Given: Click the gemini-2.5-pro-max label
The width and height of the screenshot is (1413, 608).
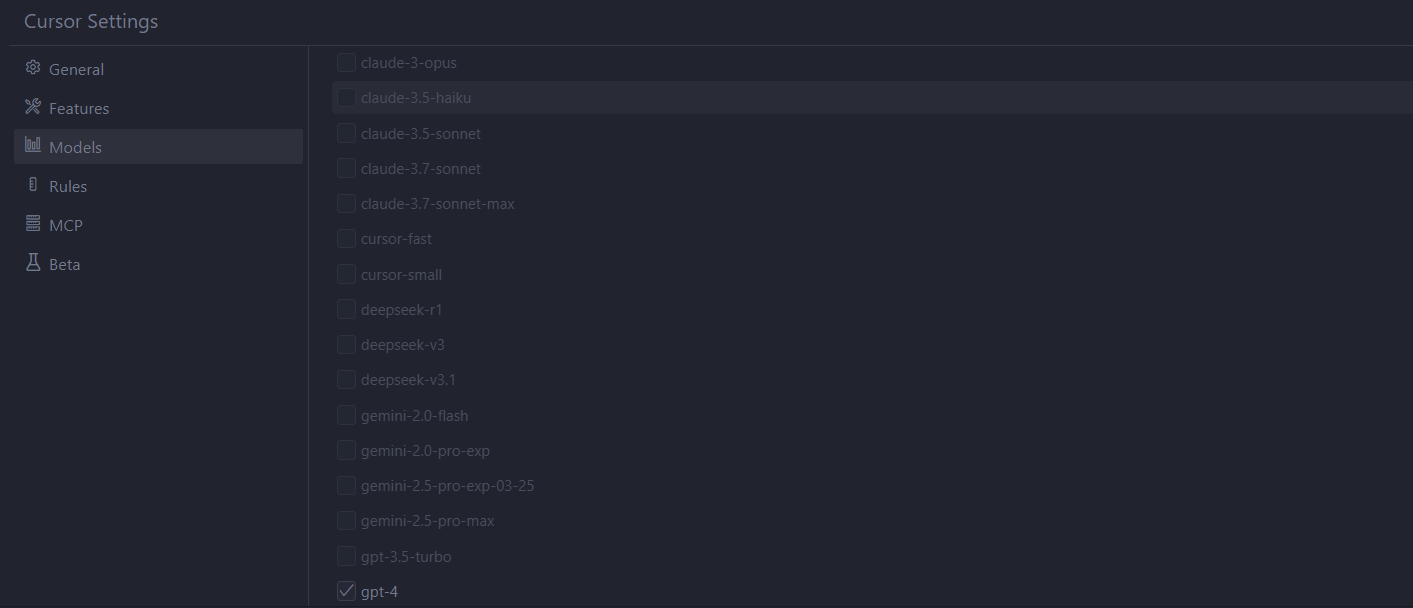Looking at the screenshot, I should click(x=428, y=520).
